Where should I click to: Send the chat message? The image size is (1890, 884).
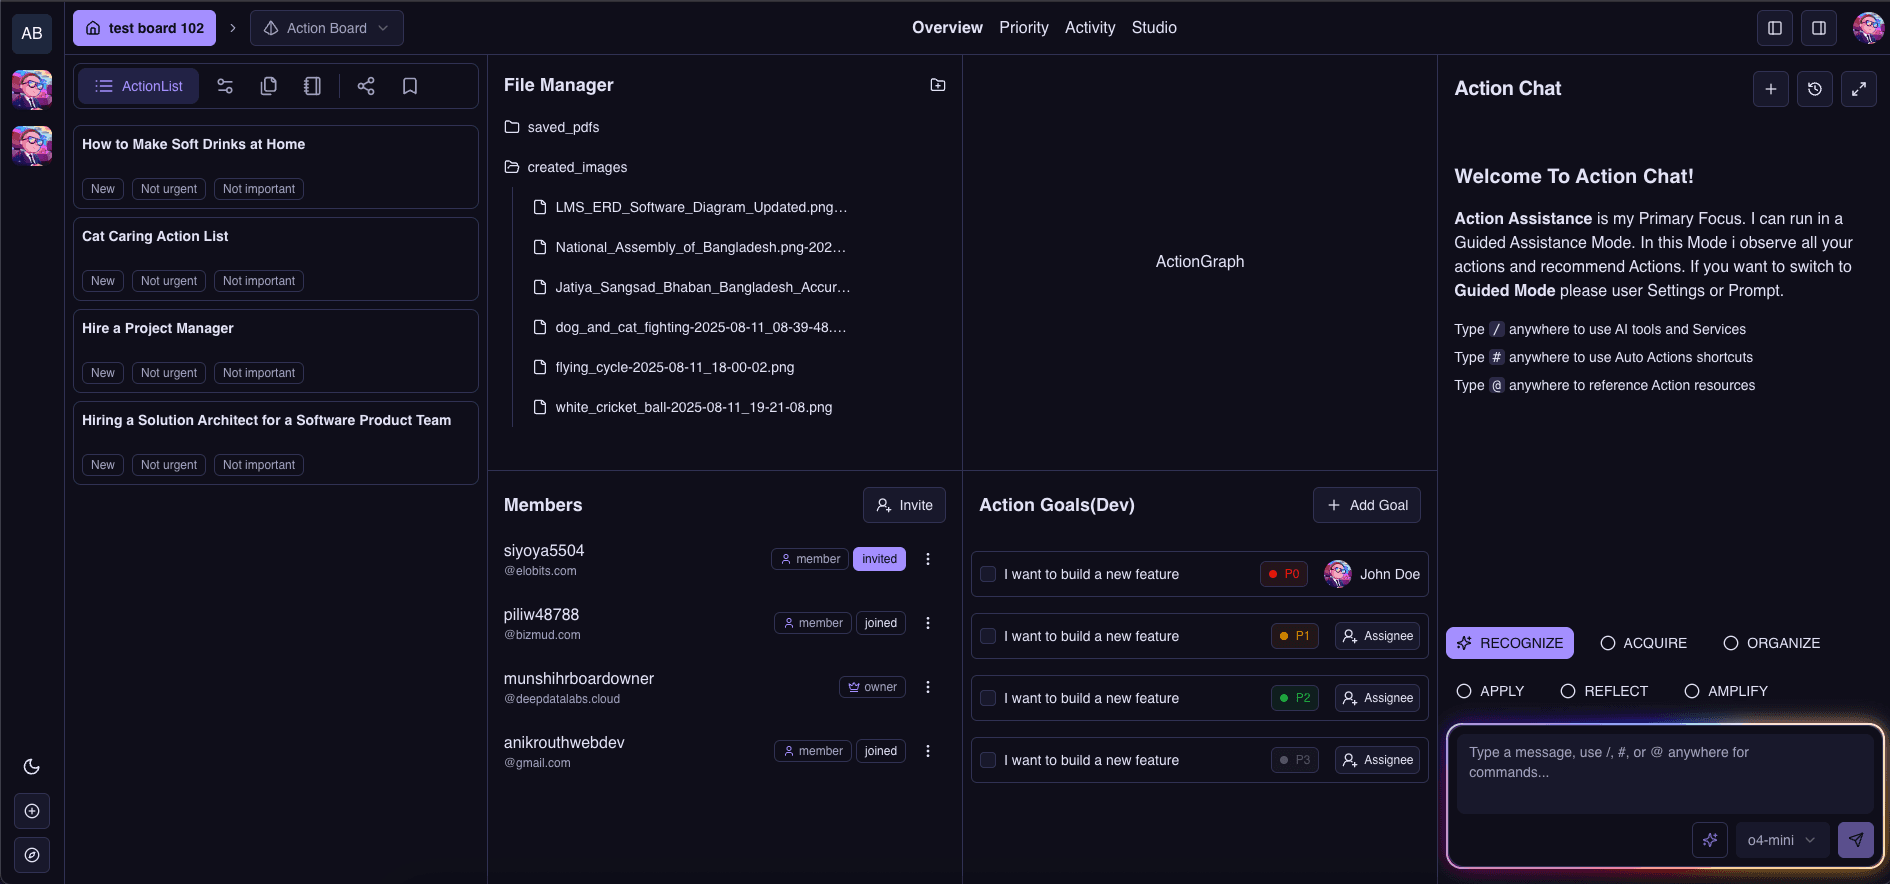[1855, 840]
